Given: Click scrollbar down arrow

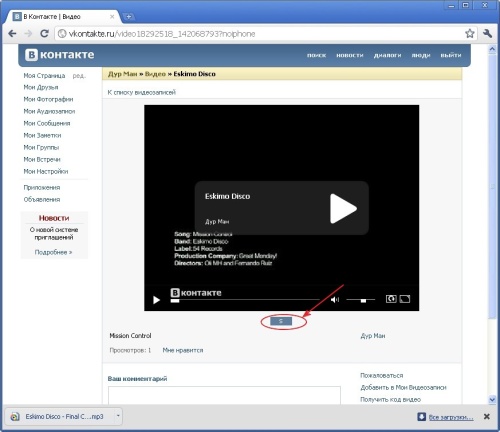Looking at the screenshot, I should 492,399.
